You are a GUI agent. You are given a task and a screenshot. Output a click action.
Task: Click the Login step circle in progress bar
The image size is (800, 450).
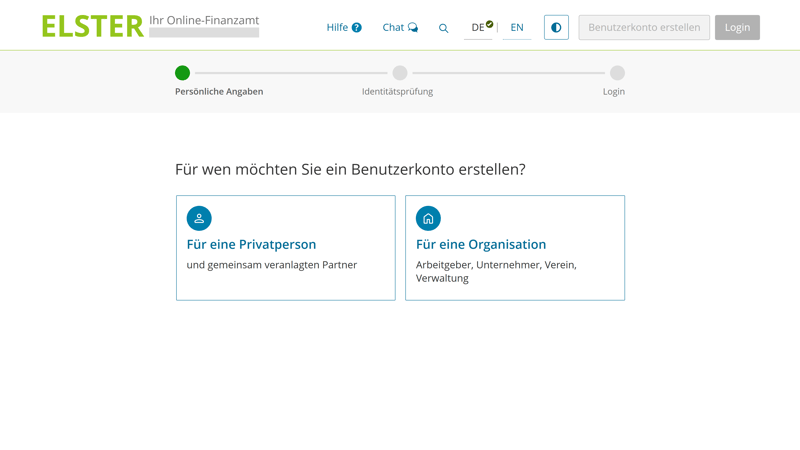click(x=617, y=73)
